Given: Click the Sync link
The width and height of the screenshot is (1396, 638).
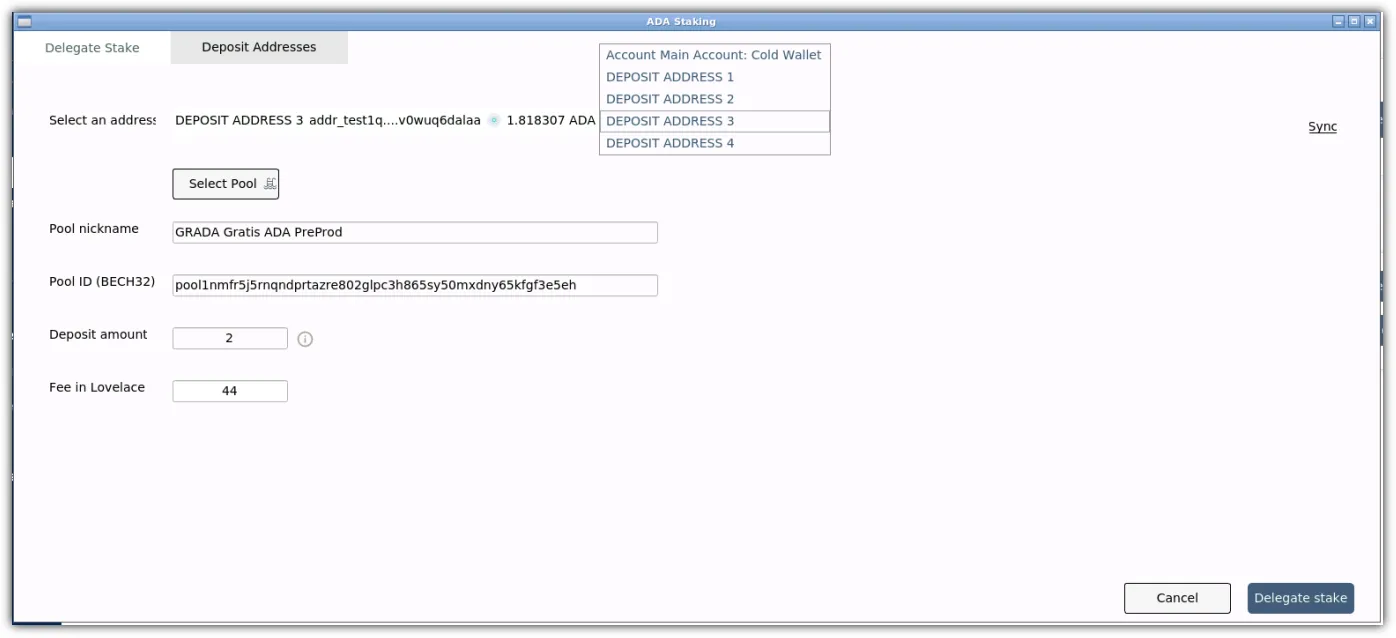Looking at the screenshot, I should (x=1322, y=127).
